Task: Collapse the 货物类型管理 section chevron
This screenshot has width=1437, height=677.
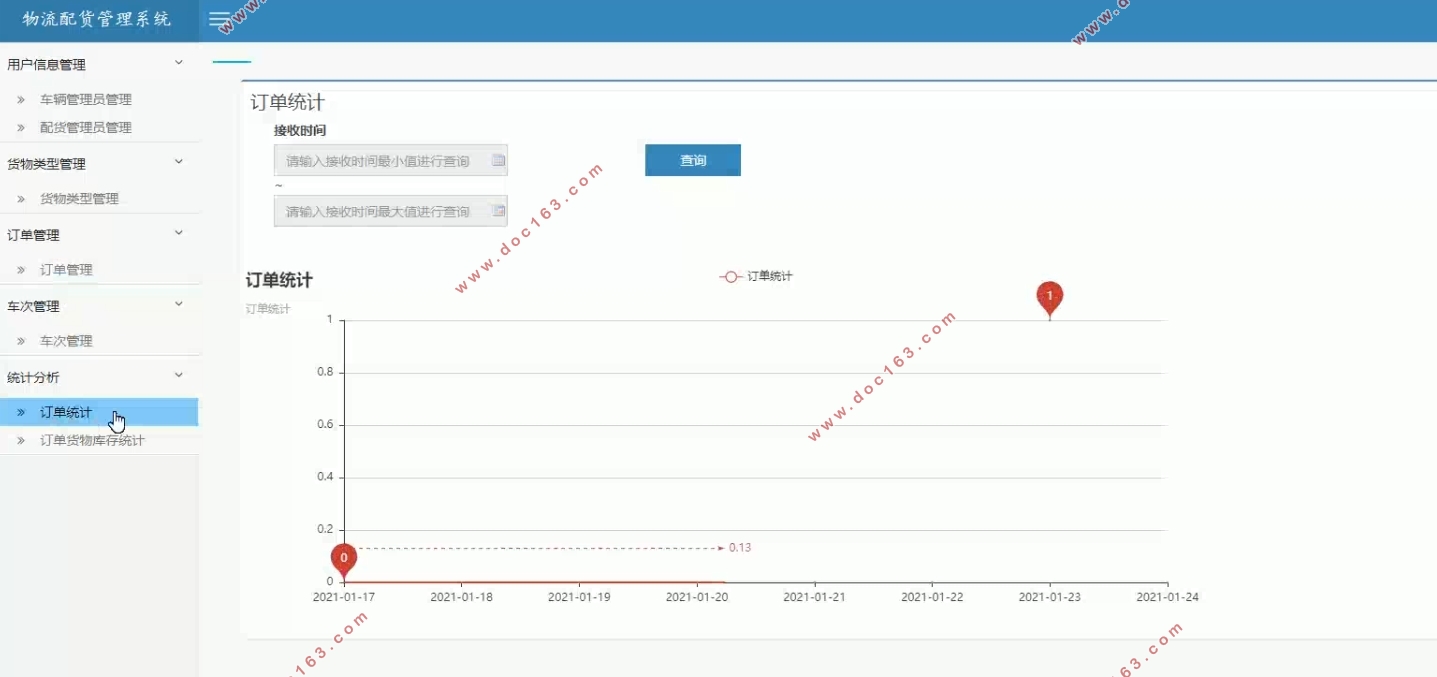Action: (x=179, y=162)
